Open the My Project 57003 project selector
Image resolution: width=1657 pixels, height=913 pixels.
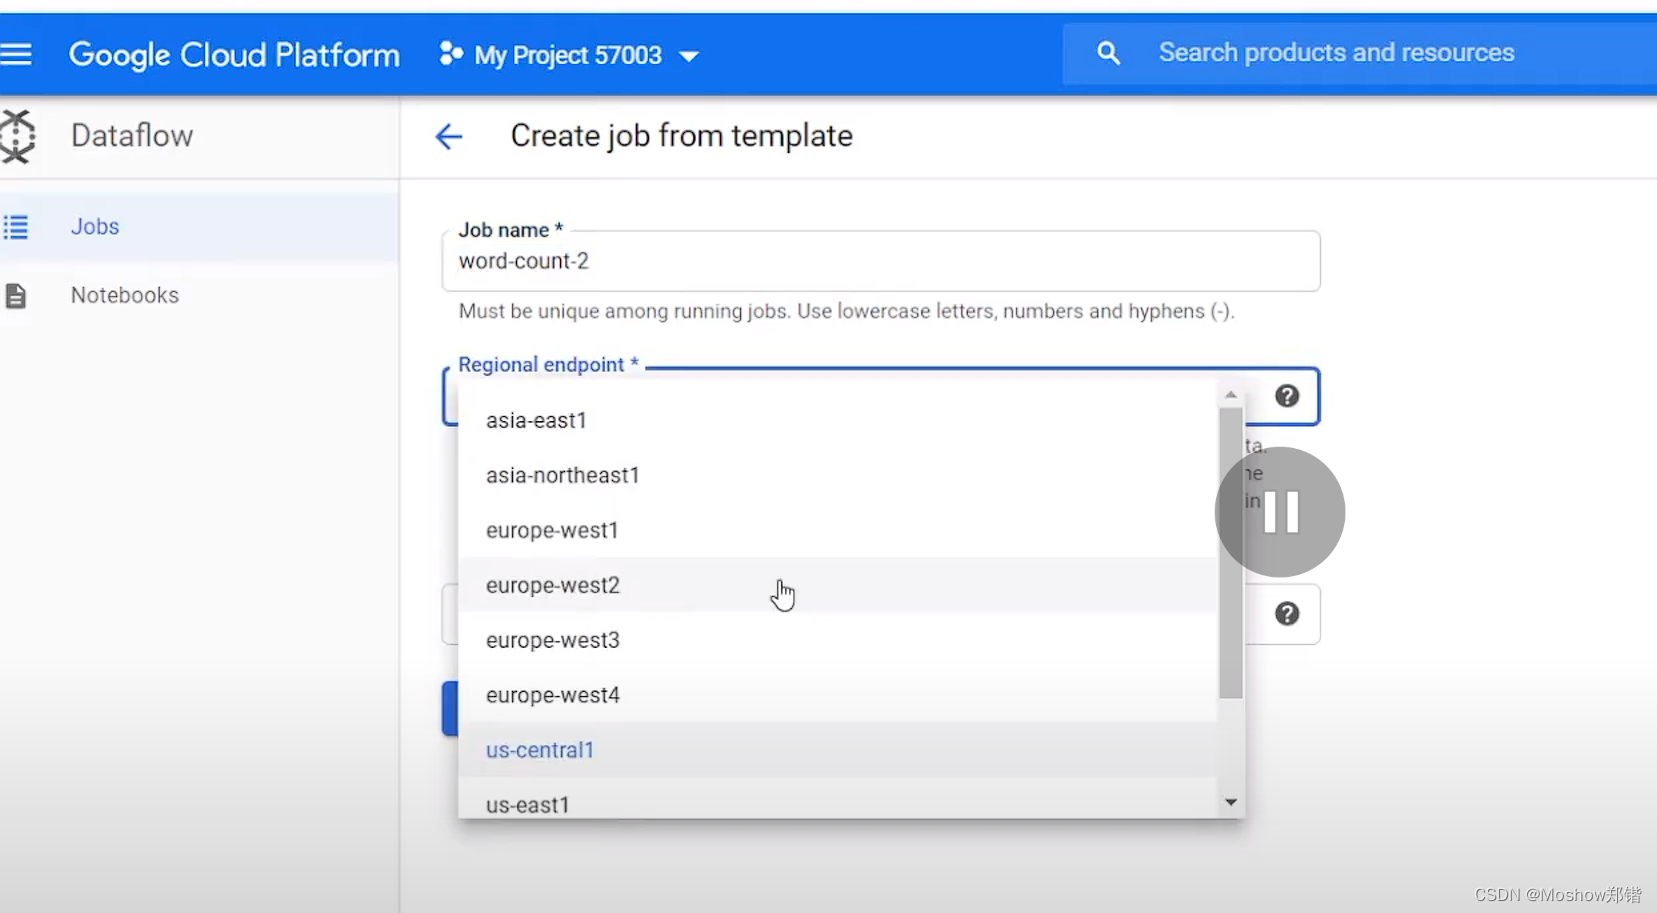[x=569, y=55]
